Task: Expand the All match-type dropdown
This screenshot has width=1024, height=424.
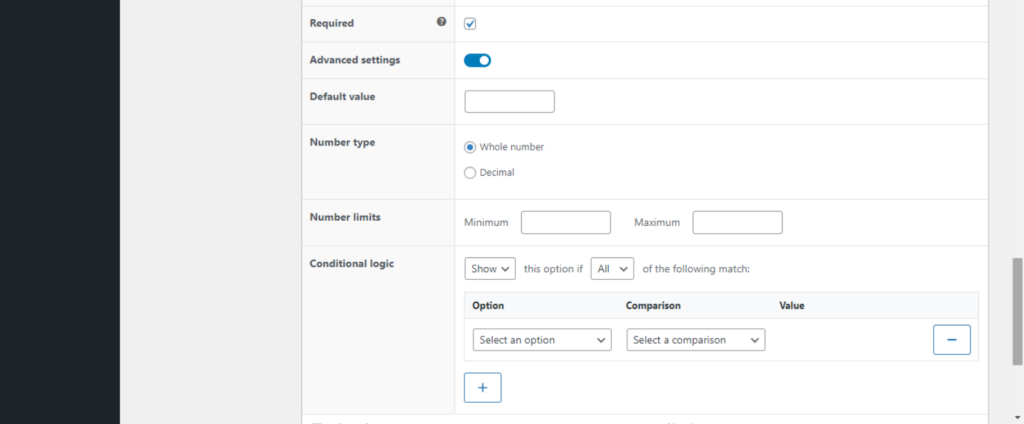Action: pos(612,269)
